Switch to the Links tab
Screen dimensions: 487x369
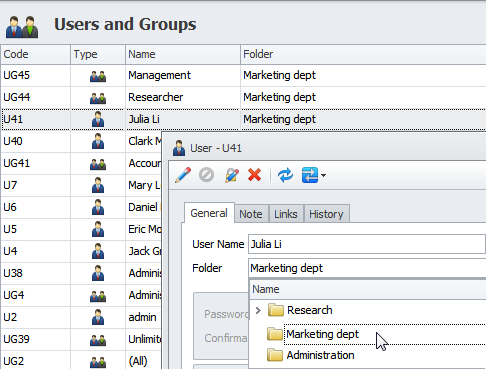click(x=286, y=214)
